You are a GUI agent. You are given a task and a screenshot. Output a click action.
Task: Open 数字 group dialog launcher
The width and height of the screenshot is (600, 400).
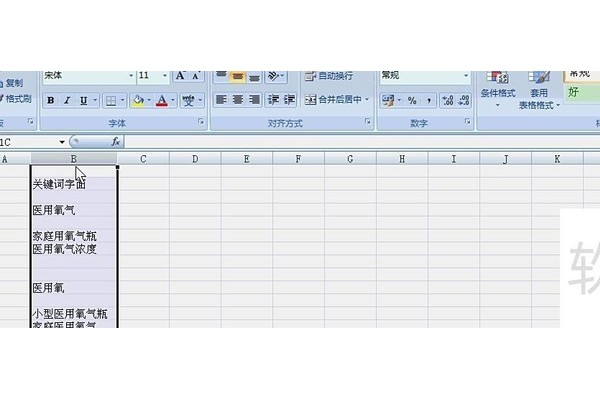468,122
